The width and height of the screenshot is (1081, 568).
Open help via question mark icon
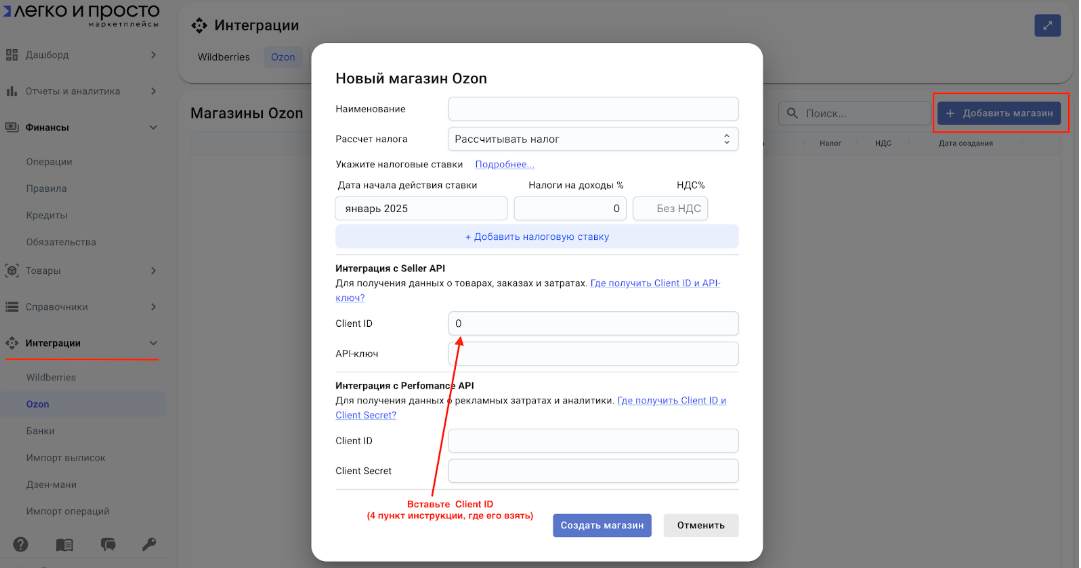click(x=20, y=545)
